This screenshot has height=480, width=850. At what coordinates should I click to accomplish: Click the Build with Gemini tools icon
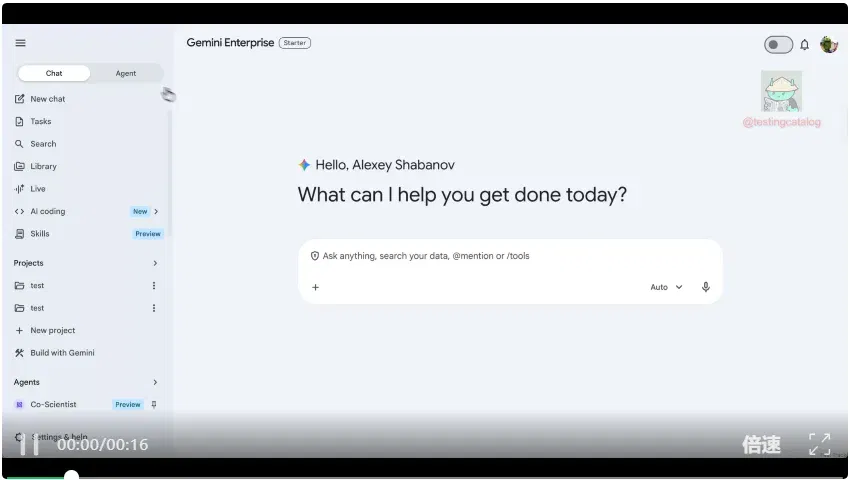[x=20, y=353]
